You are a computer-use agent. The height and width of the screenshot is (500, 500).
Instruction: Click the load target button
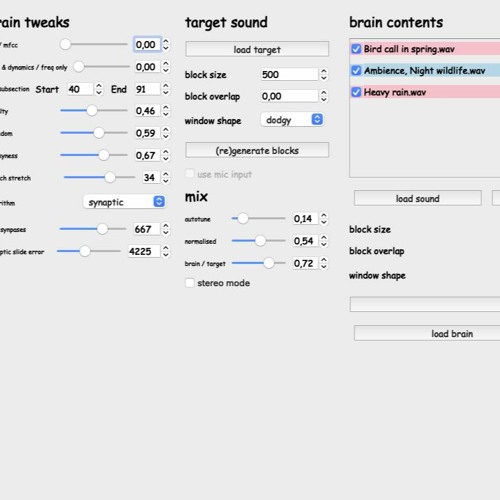[x=257, y=49]
